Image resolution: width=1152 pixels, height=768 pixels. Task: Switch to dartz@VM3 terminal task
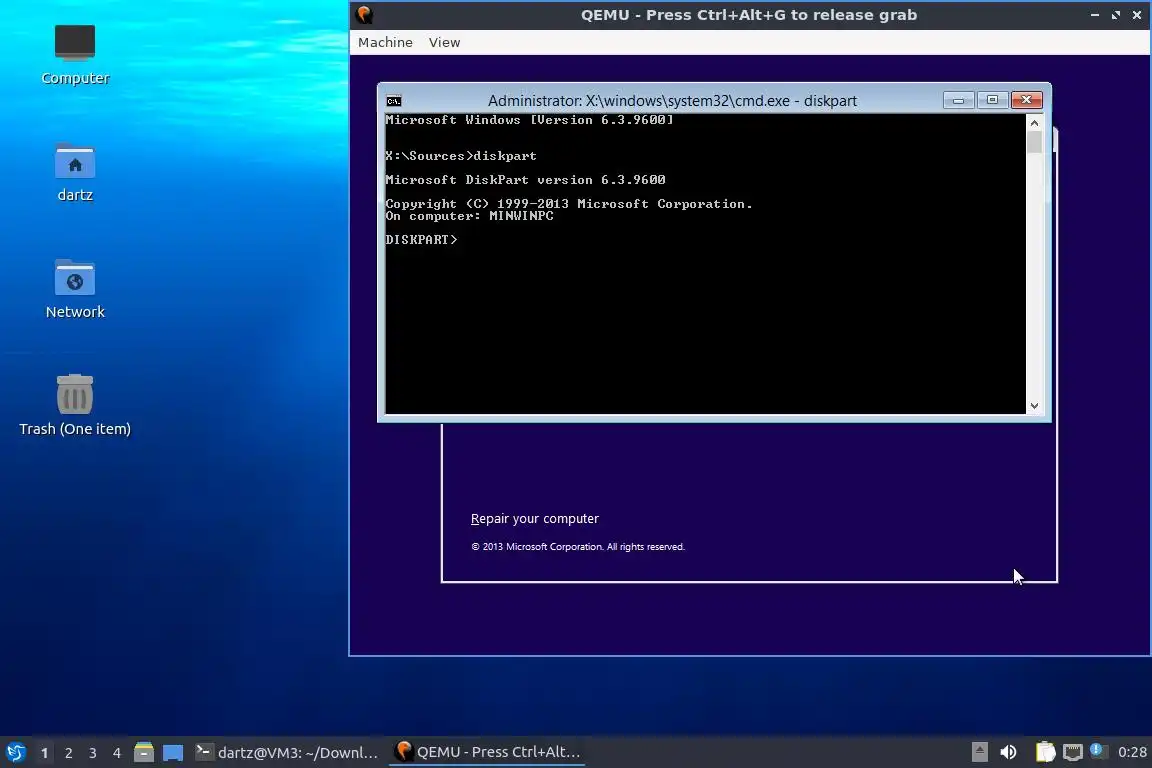coord(287,753)
